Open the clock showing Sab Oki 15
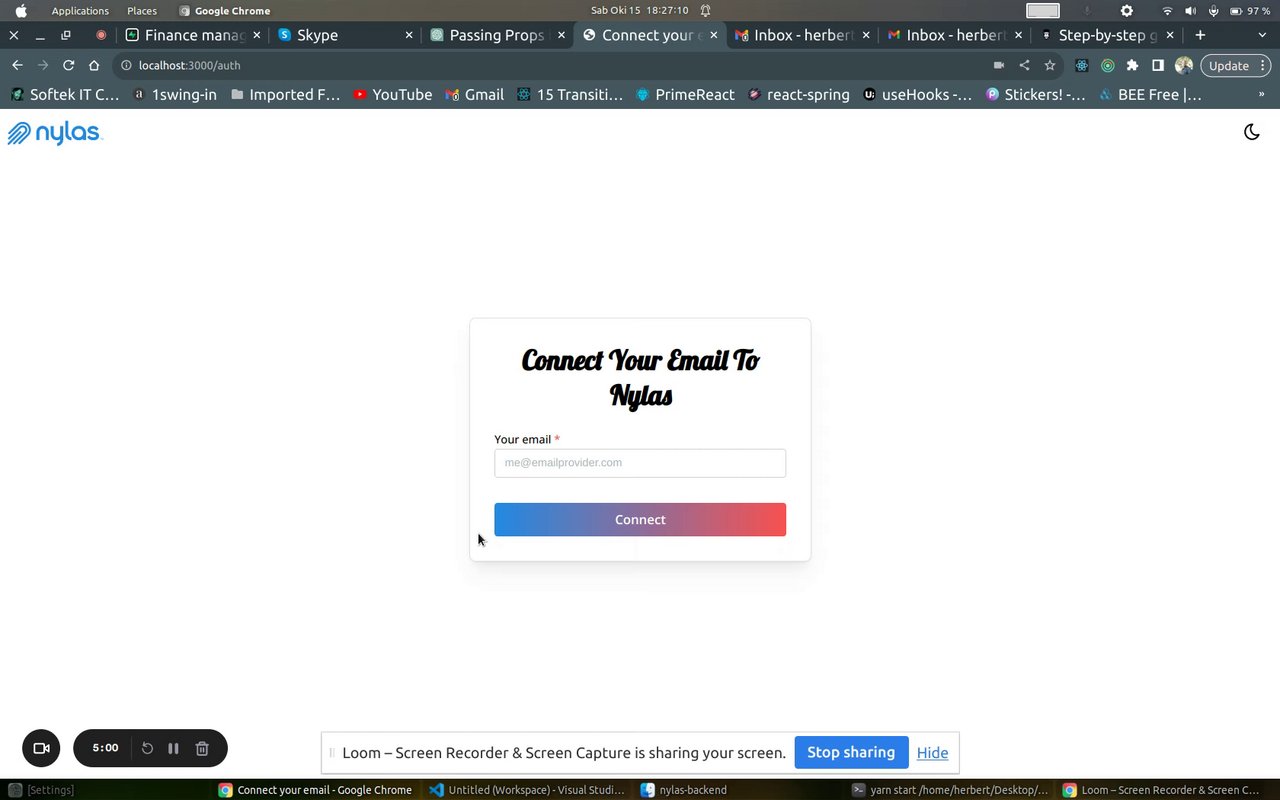 (640, 11)
